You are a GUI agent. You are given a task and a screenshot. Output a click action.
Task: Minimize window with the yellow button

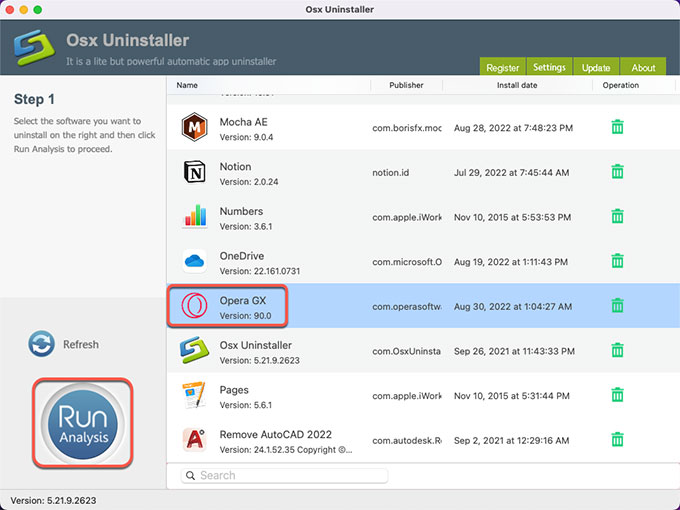click(24, 10)
